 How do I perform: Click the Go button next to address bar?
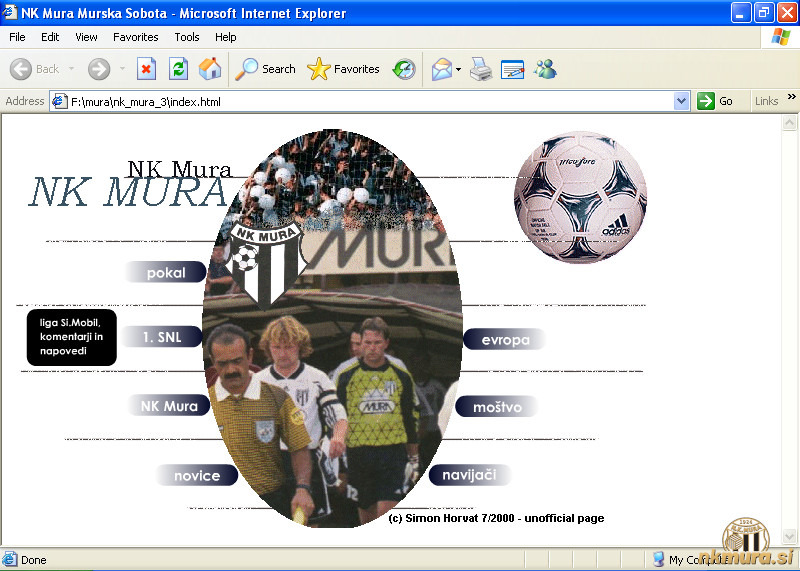tap(716, 101)
